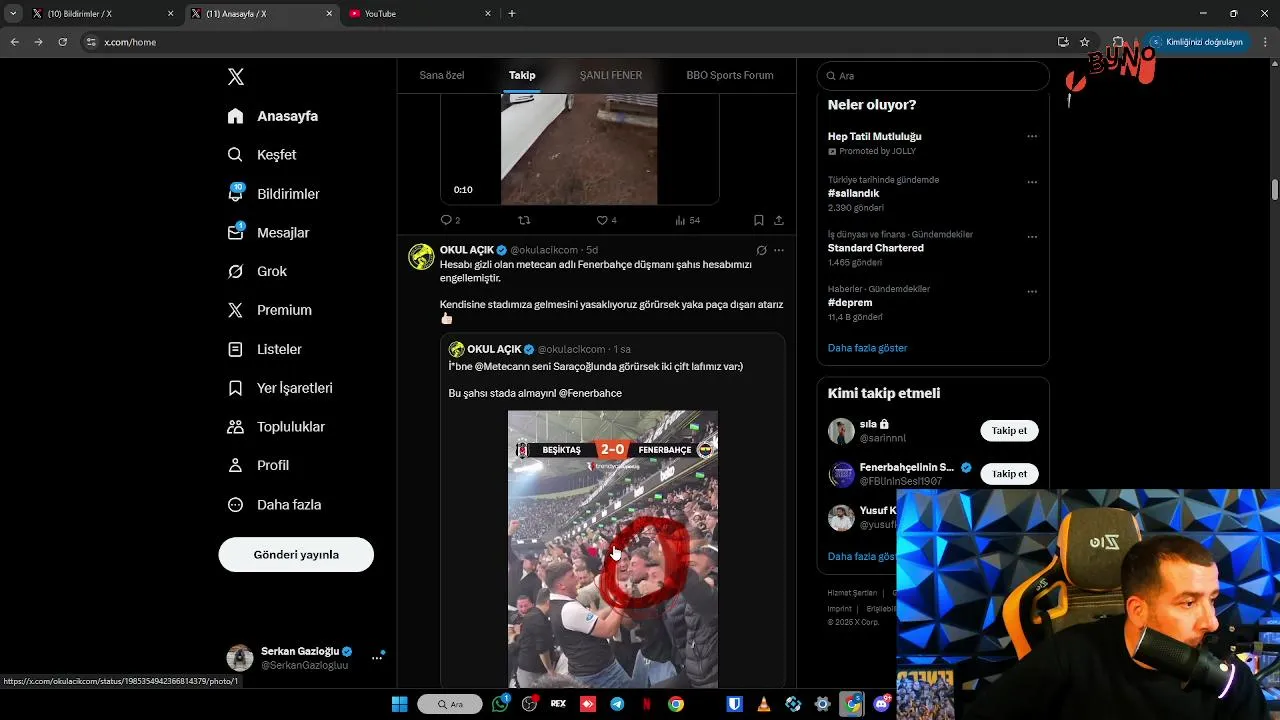This screenshot has width=1280, height=720.
Task: Open more options for Hep Tatil Mutluluğu trend
Action: [x=1032, y=137]
